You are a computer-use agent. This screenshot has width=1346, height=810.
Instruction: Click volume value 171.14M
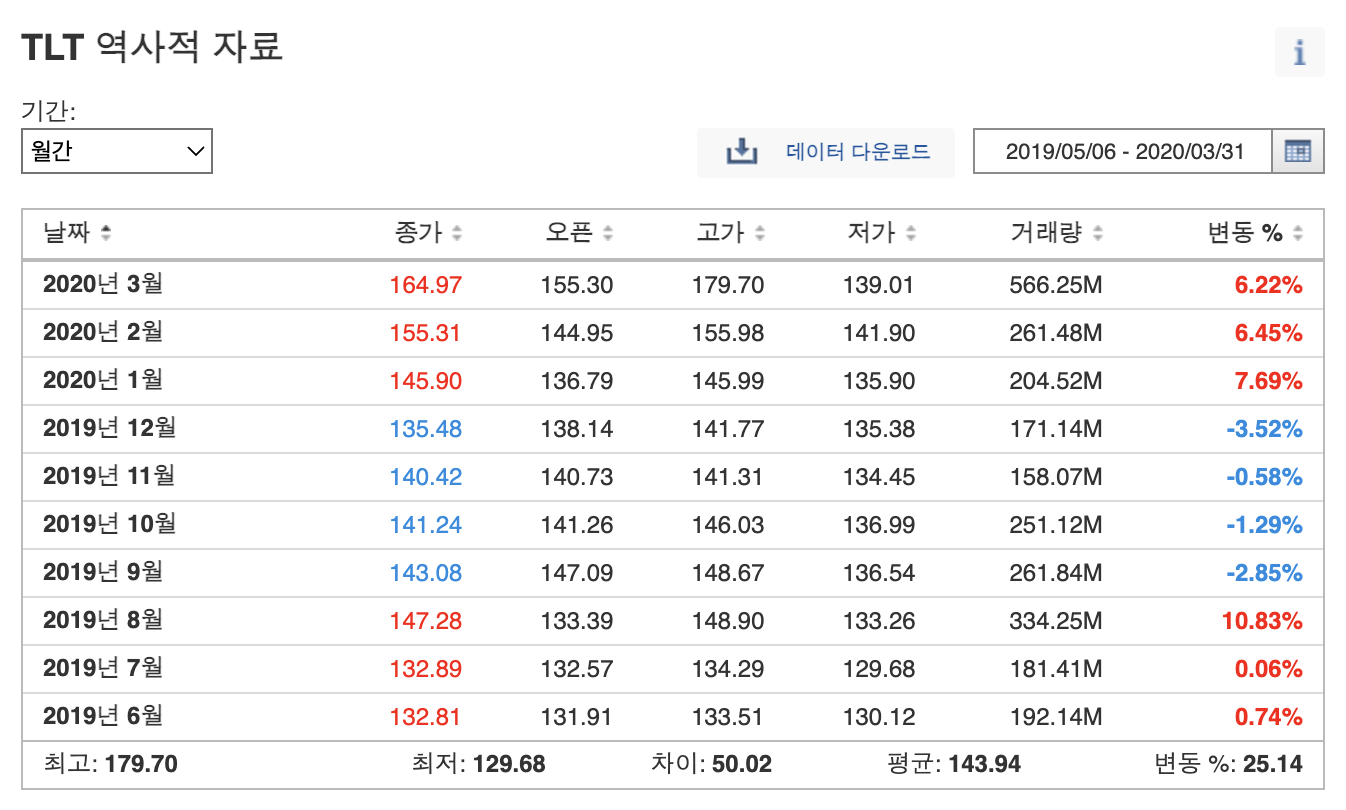[x=1056, y=429]
